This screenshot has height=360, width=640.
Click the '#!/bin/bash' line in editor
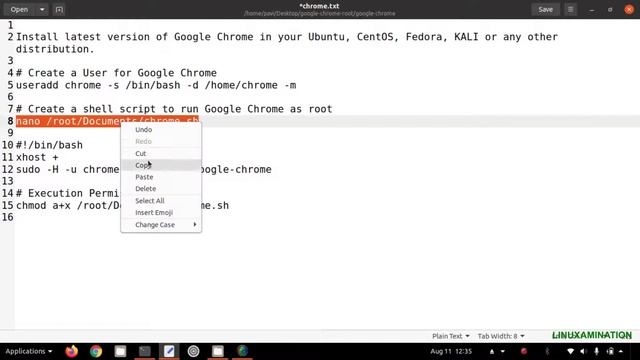point(49,145)
